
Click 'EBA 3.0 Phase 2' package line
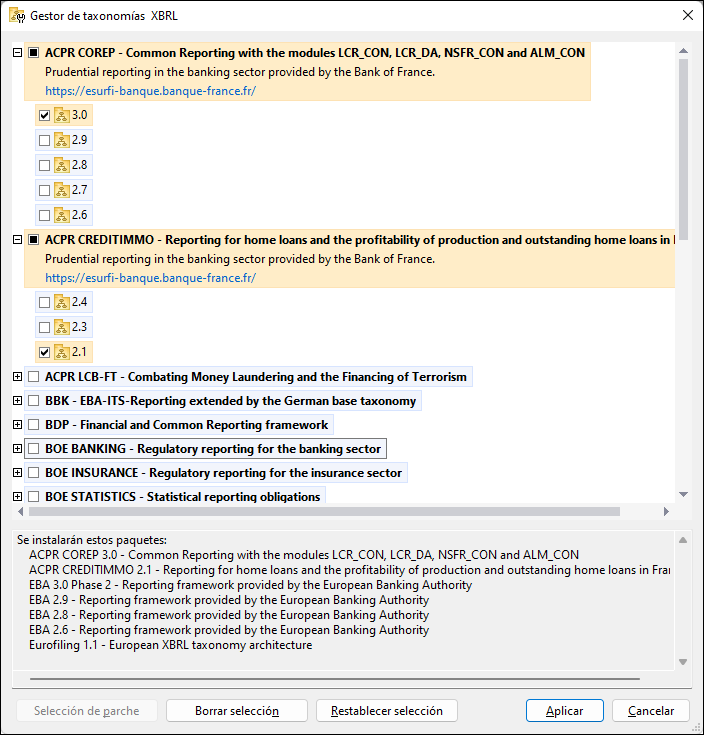[x=250, y=585]
